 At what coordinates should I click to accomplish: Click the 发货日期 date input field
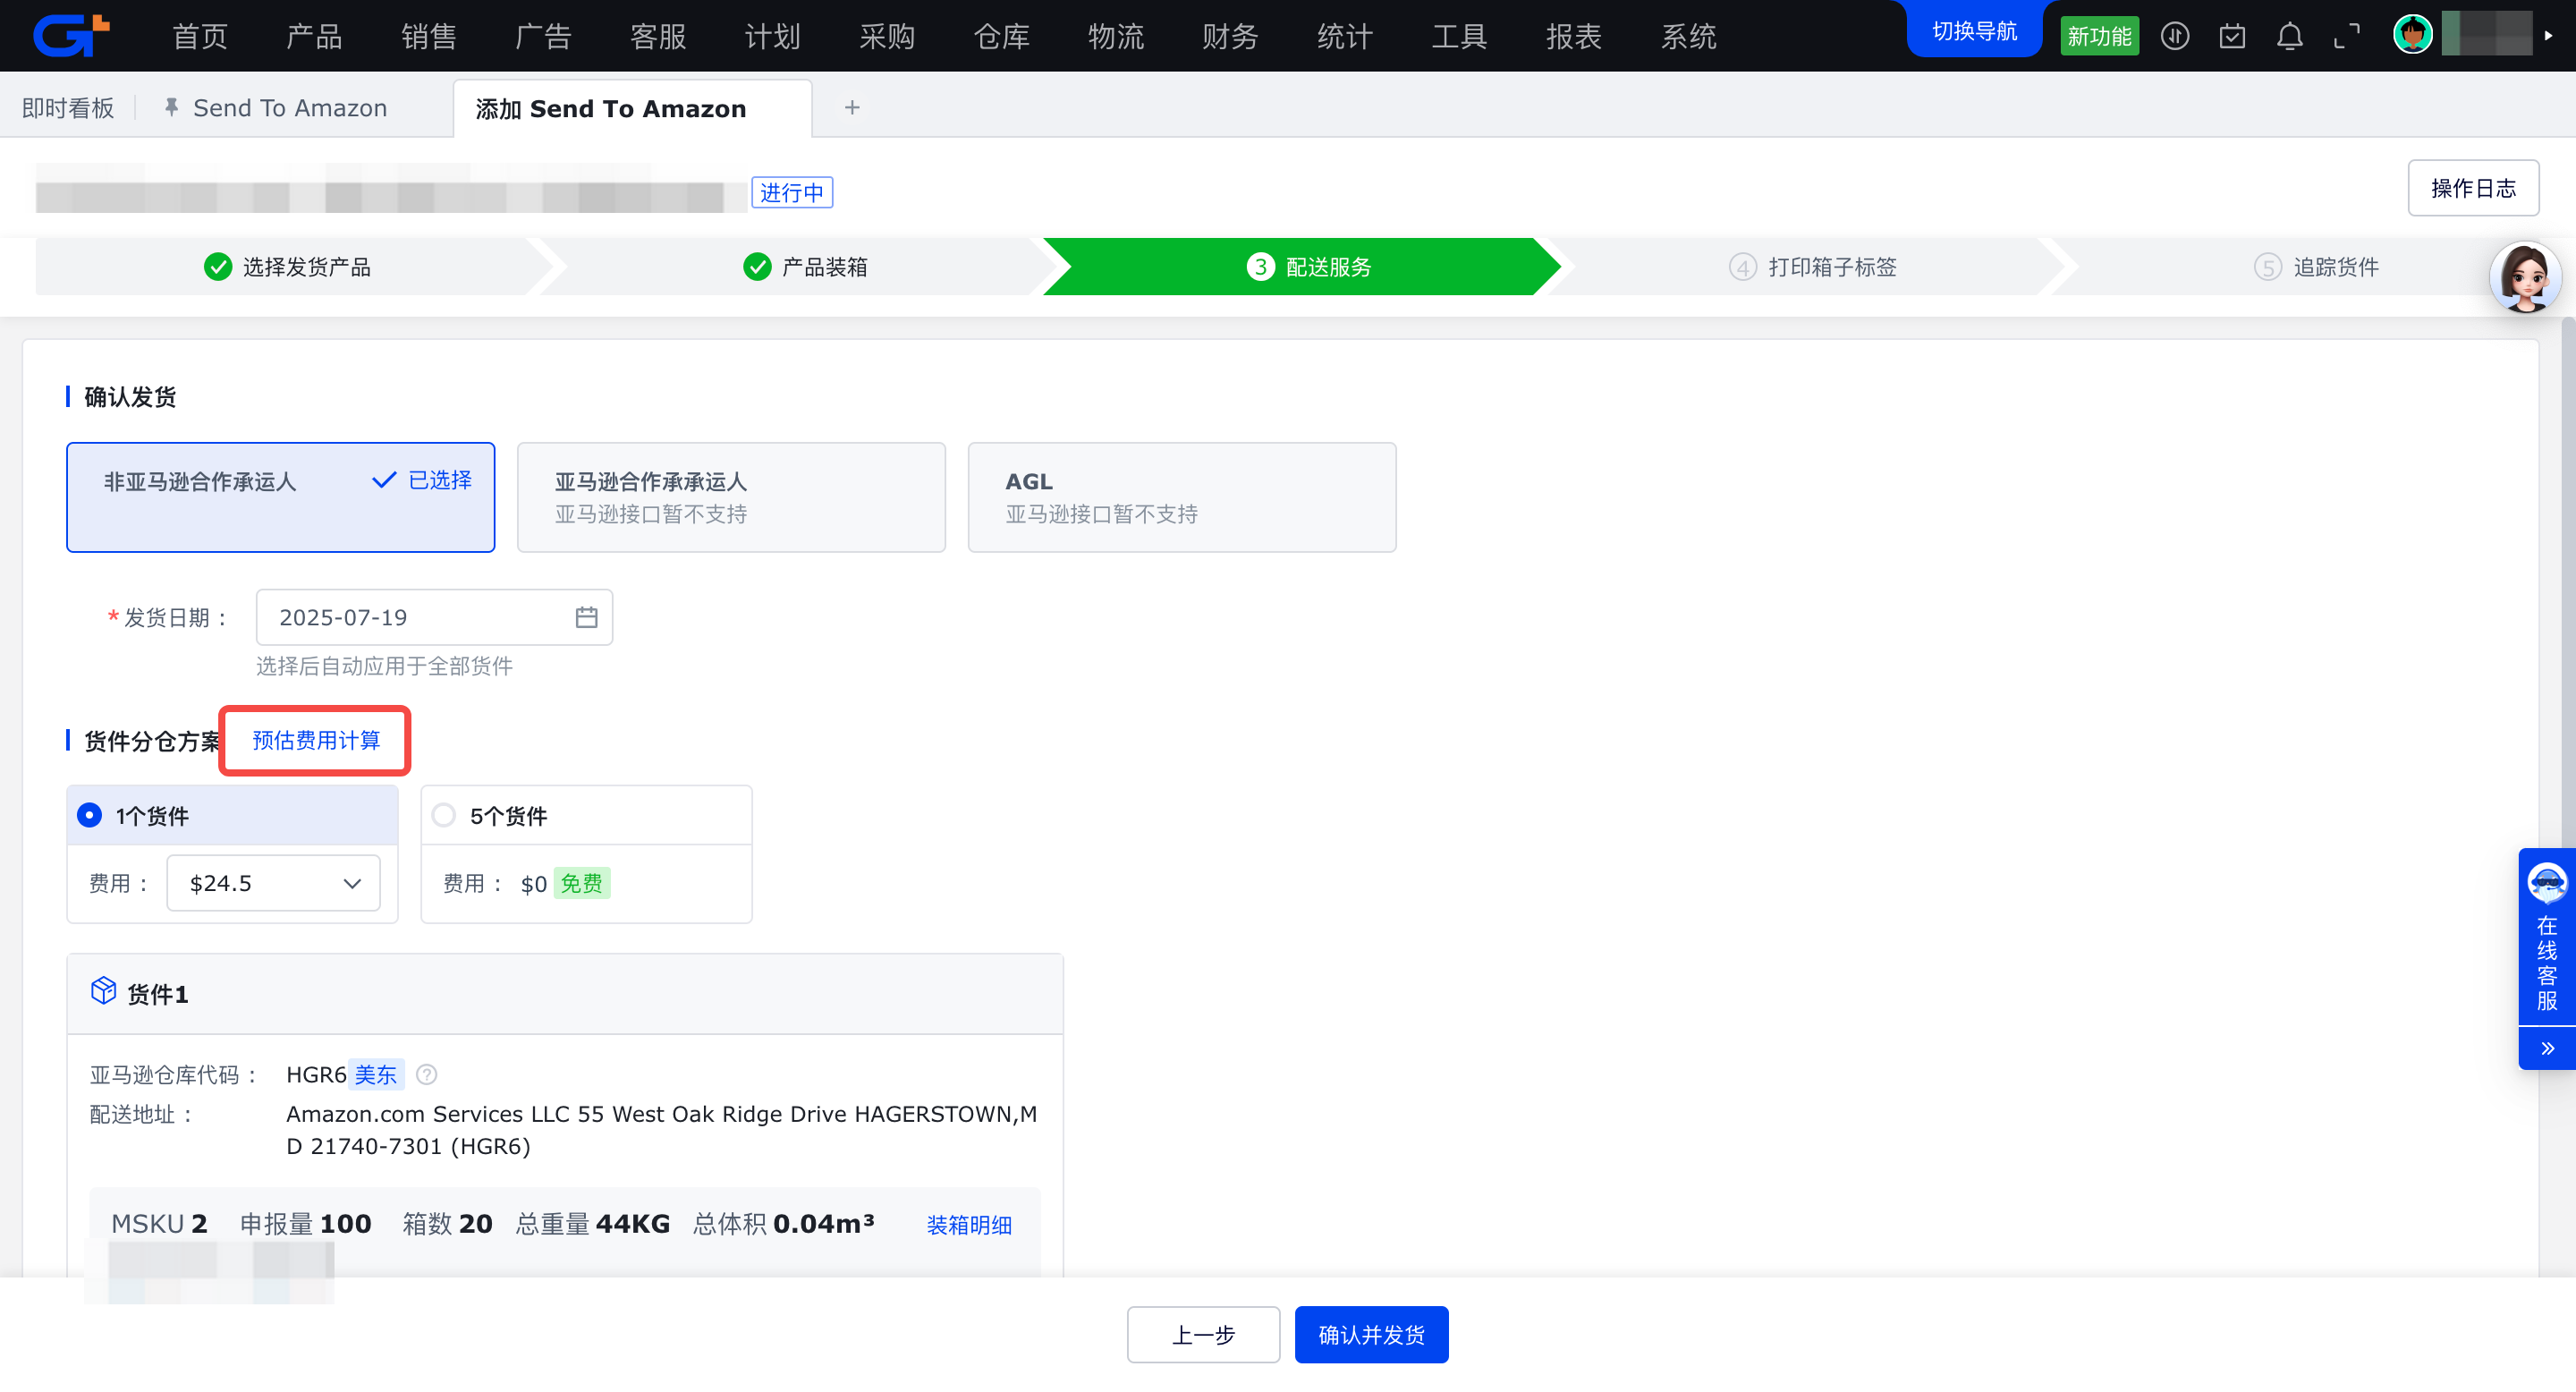[x=434, y=618]
